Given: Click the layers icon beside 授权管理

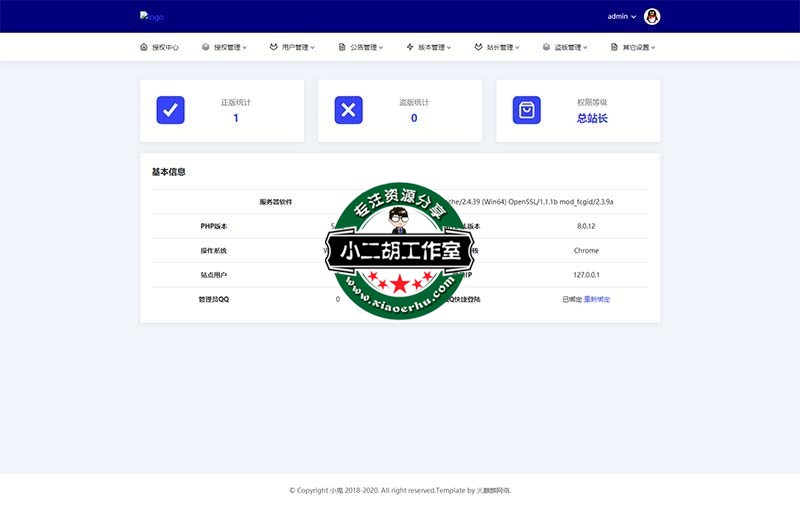Looking at the screenshot, I should (x=205, y=47).
